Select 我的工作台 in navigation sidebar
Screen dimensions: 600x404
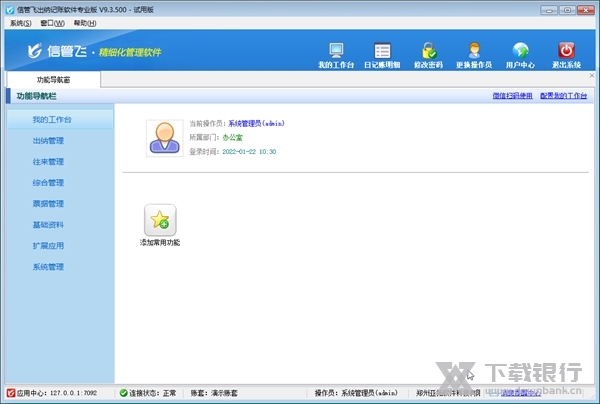(x=60, y=119)
